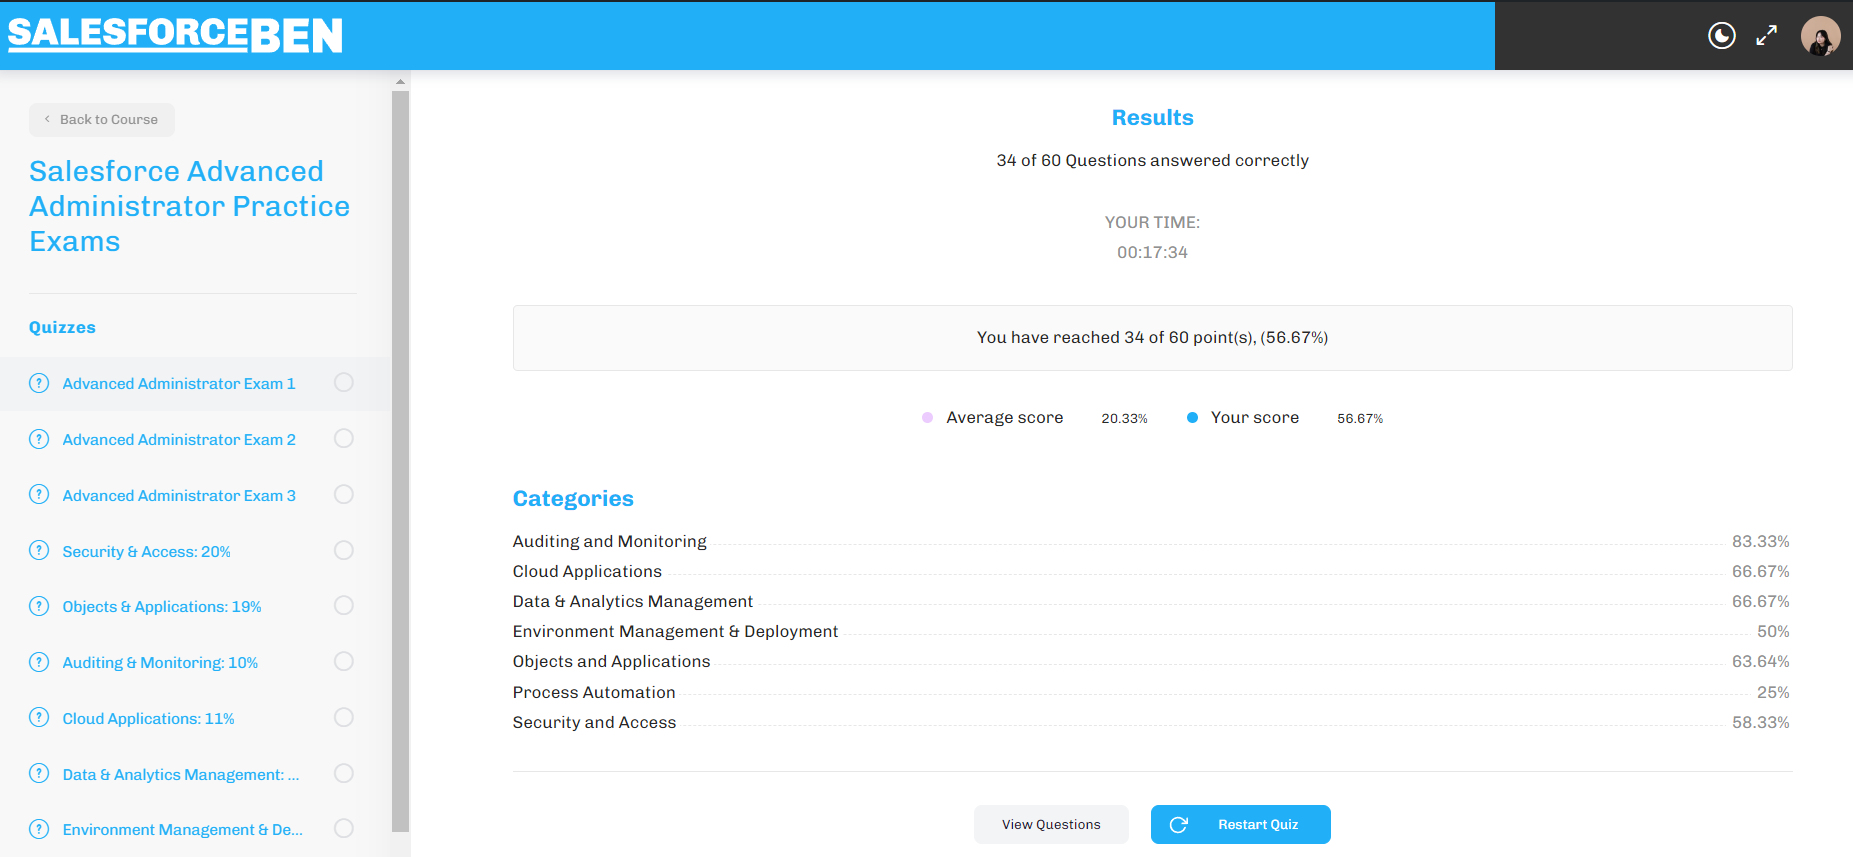The image size is (1853, 857).
Task: Toggle dark mode moon icon
Action: (x=1721, y=36)
